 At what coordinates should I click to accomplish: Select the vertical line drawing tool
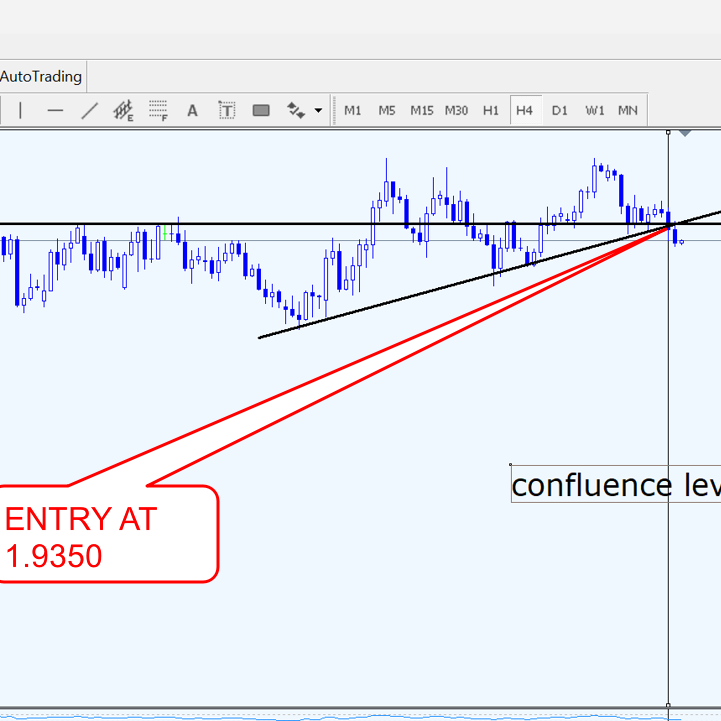pos(20,110)
